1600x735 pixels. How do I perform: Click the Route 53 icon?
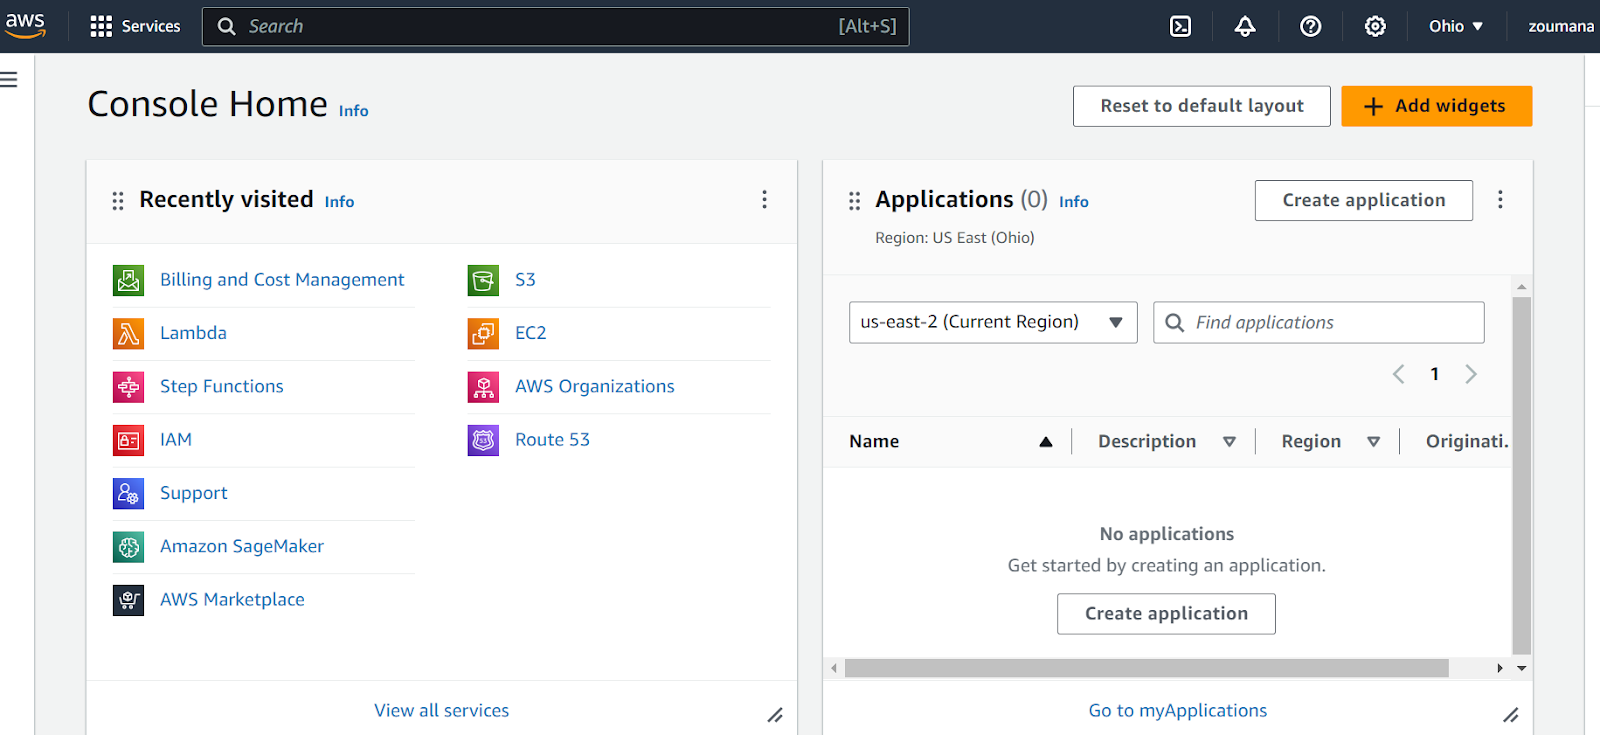[483, 440]
